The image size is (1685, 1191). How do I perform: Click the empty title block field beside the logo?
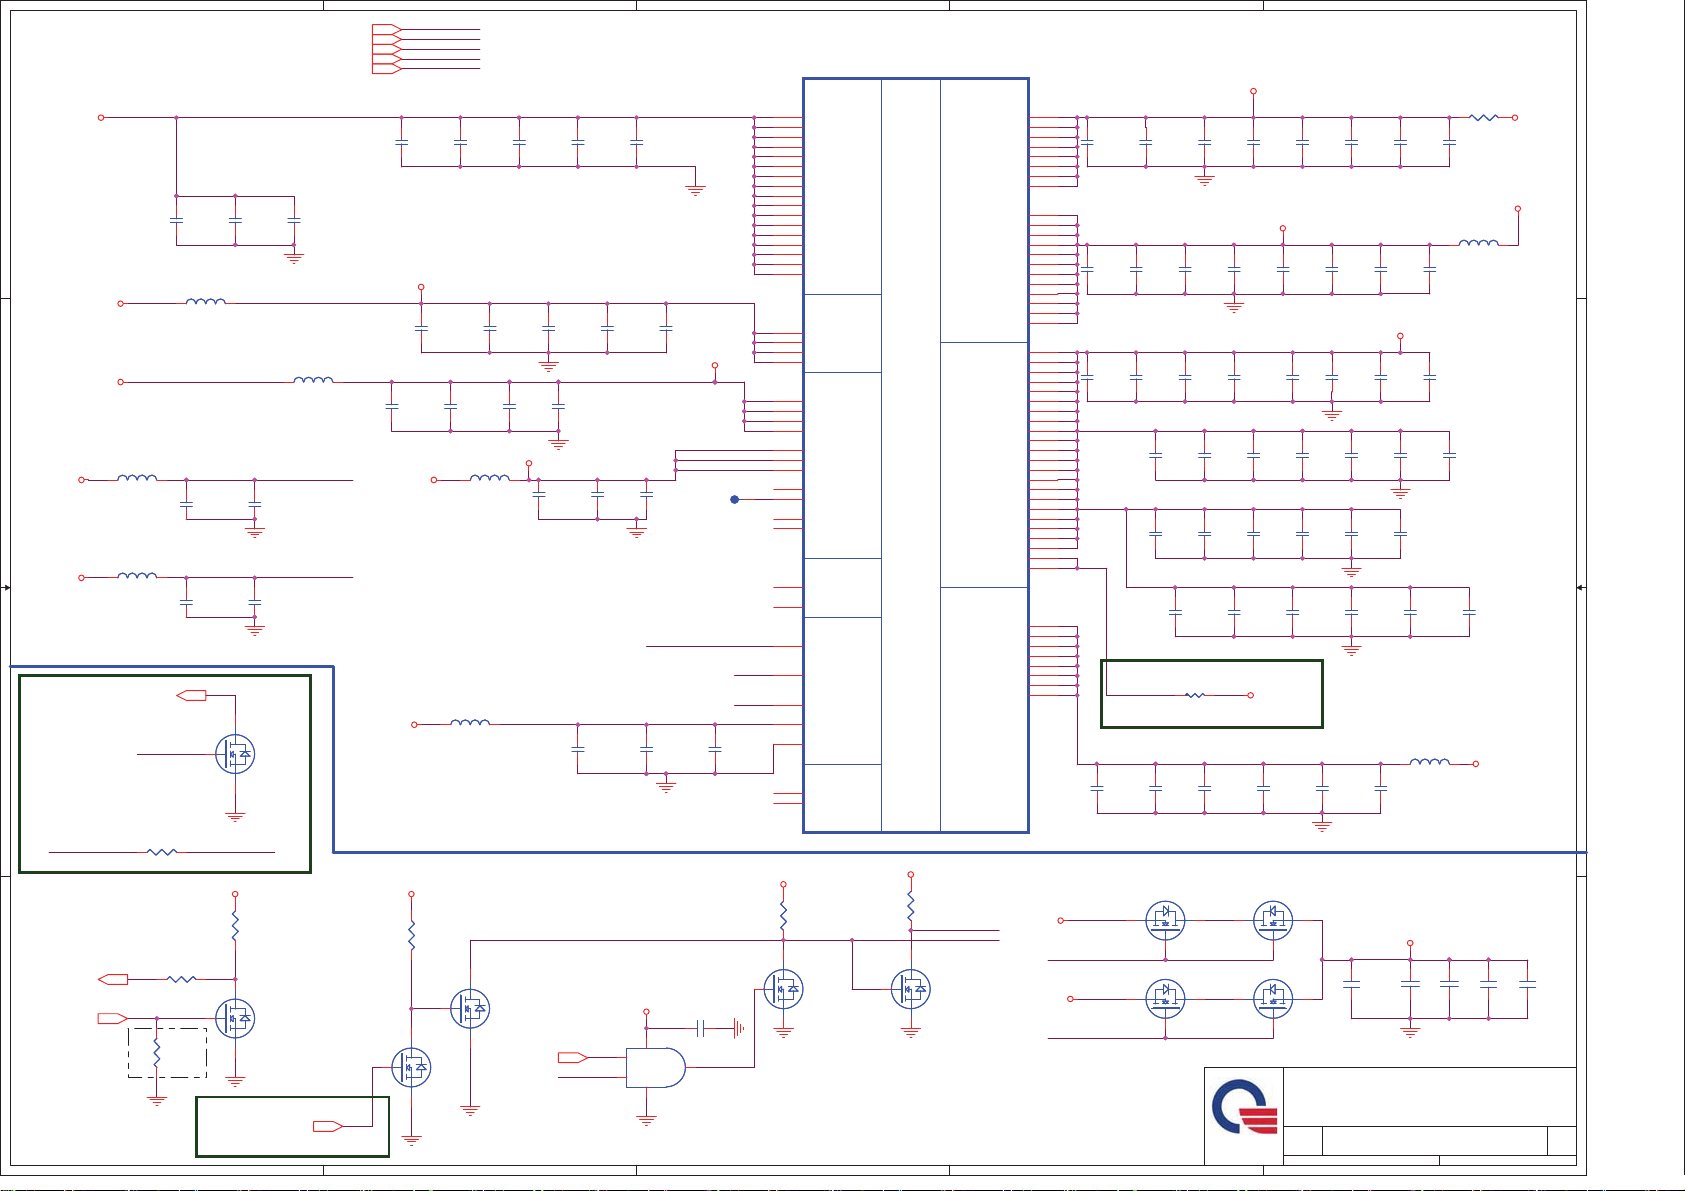point(1429,1096)
